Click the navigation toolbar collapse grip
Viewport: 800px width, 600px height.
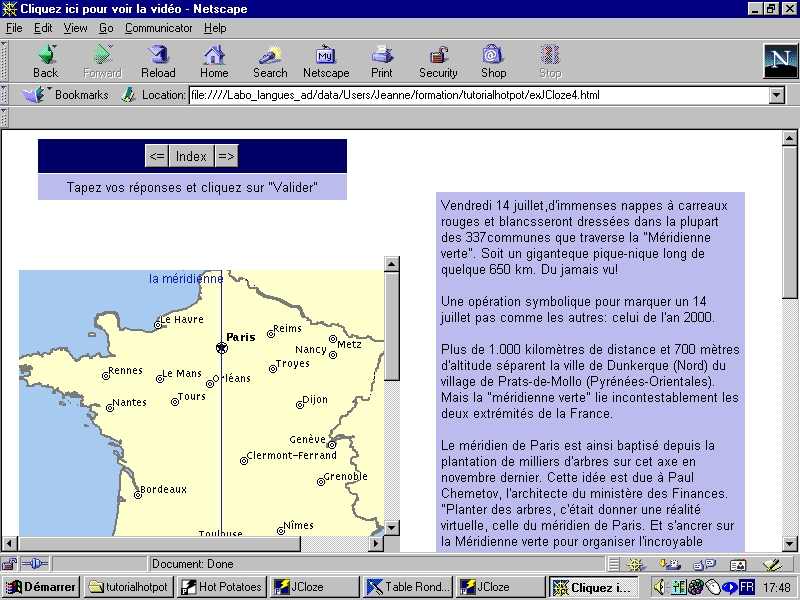pos(4,61)
